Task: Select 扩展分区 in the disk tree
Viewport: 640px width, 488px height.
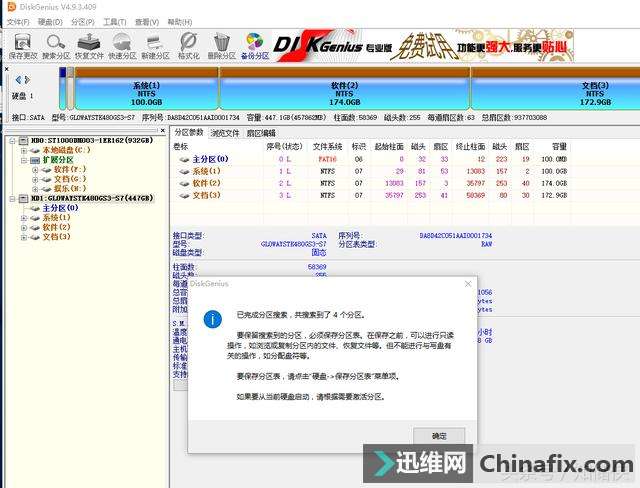Action: (58, 160)
